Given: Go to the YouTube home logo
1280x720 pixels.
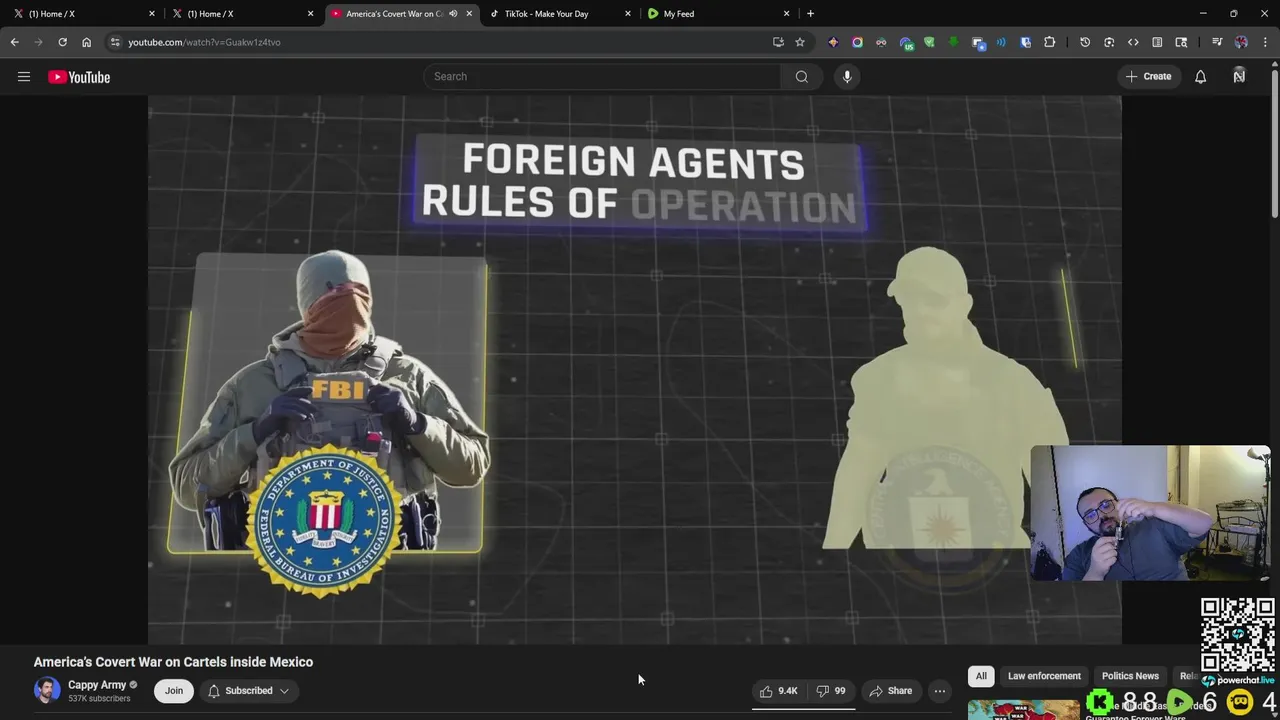Looking at the screenshot, I should (79, 77).
